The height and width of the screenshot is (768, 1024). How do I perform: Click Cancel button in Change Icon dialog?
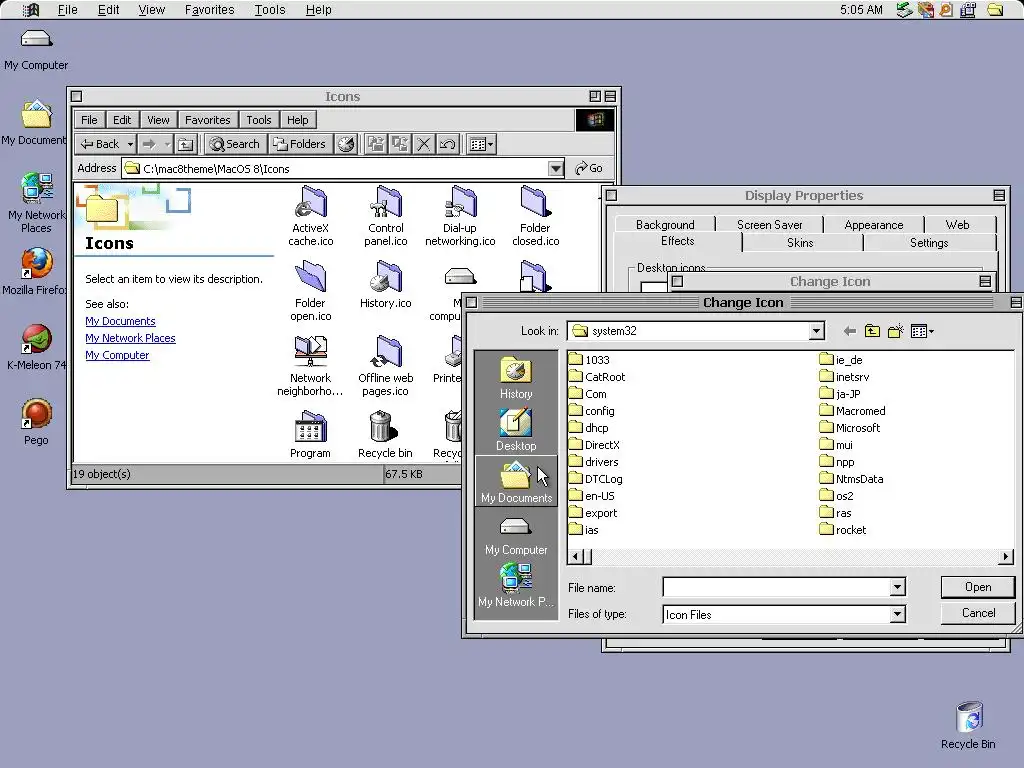(978, 613)
